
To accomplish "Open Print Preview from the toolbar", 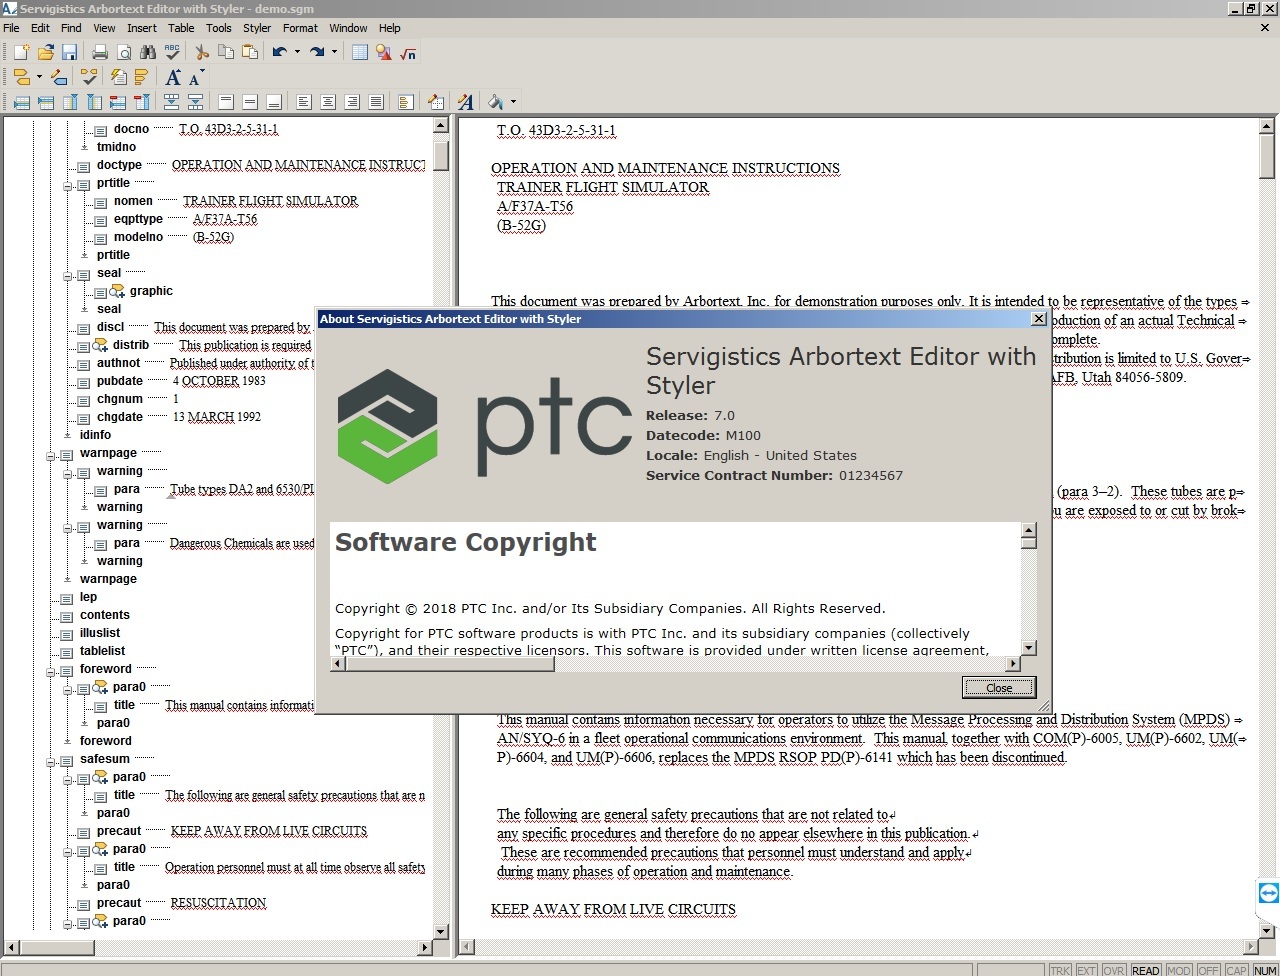I will coord(124,52).
